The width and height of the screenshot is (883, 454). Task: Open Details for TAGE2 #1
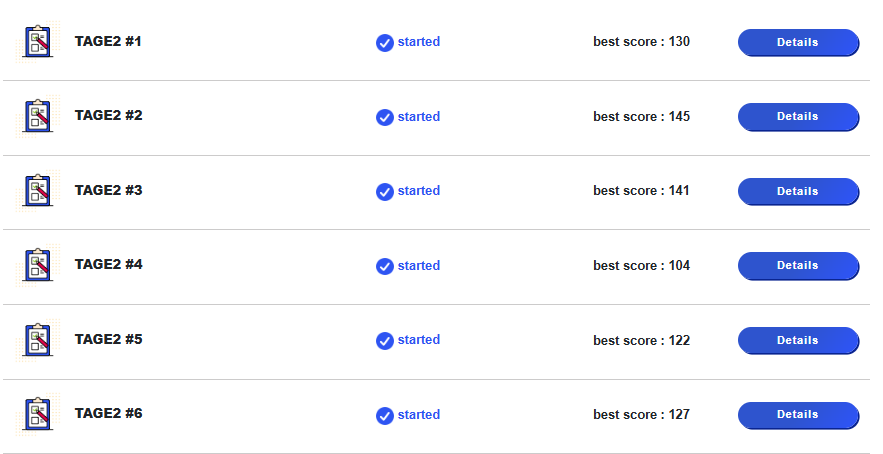pos(799,42)
